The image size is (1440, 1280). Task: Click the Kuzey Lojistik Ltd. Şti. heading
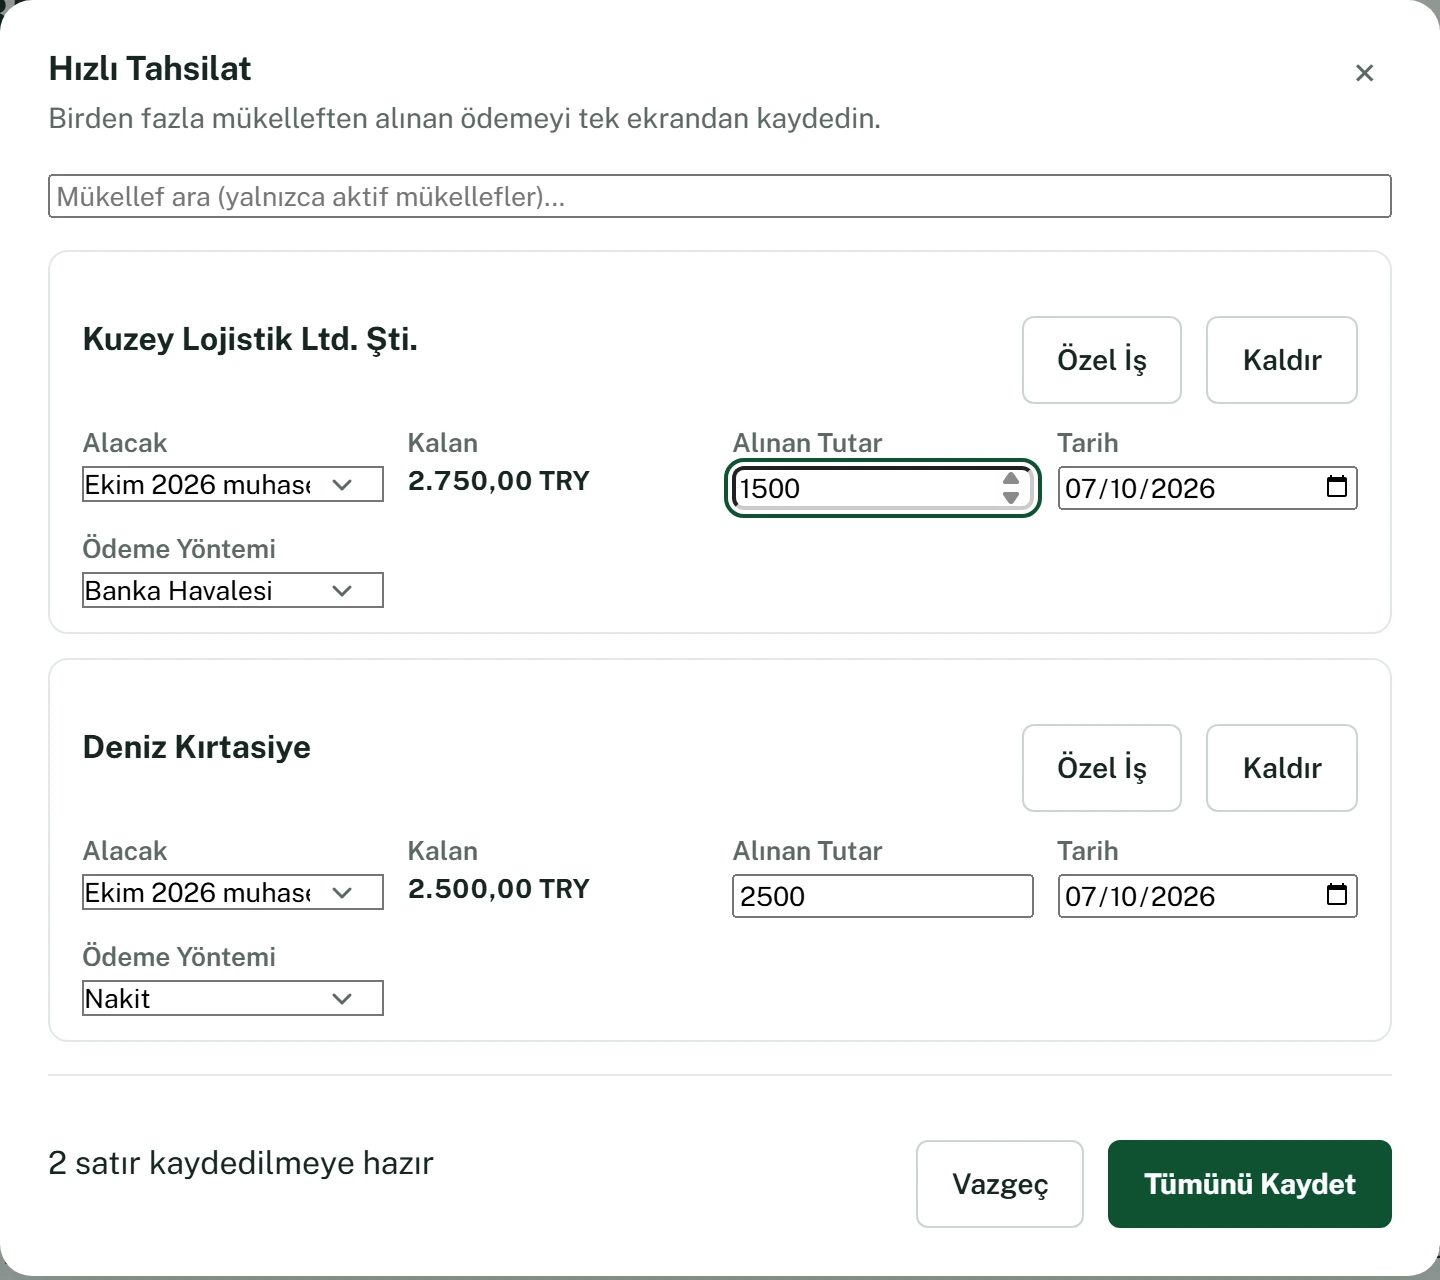coord(250,340)
